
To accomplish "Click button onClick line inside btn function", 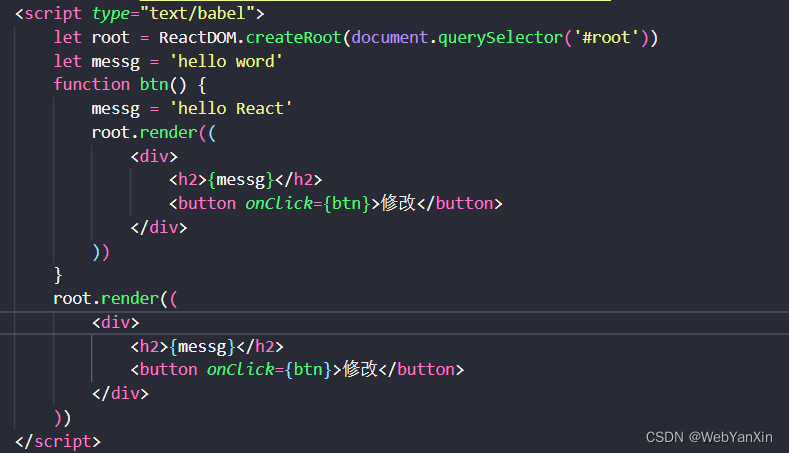I will pos(336,203).
